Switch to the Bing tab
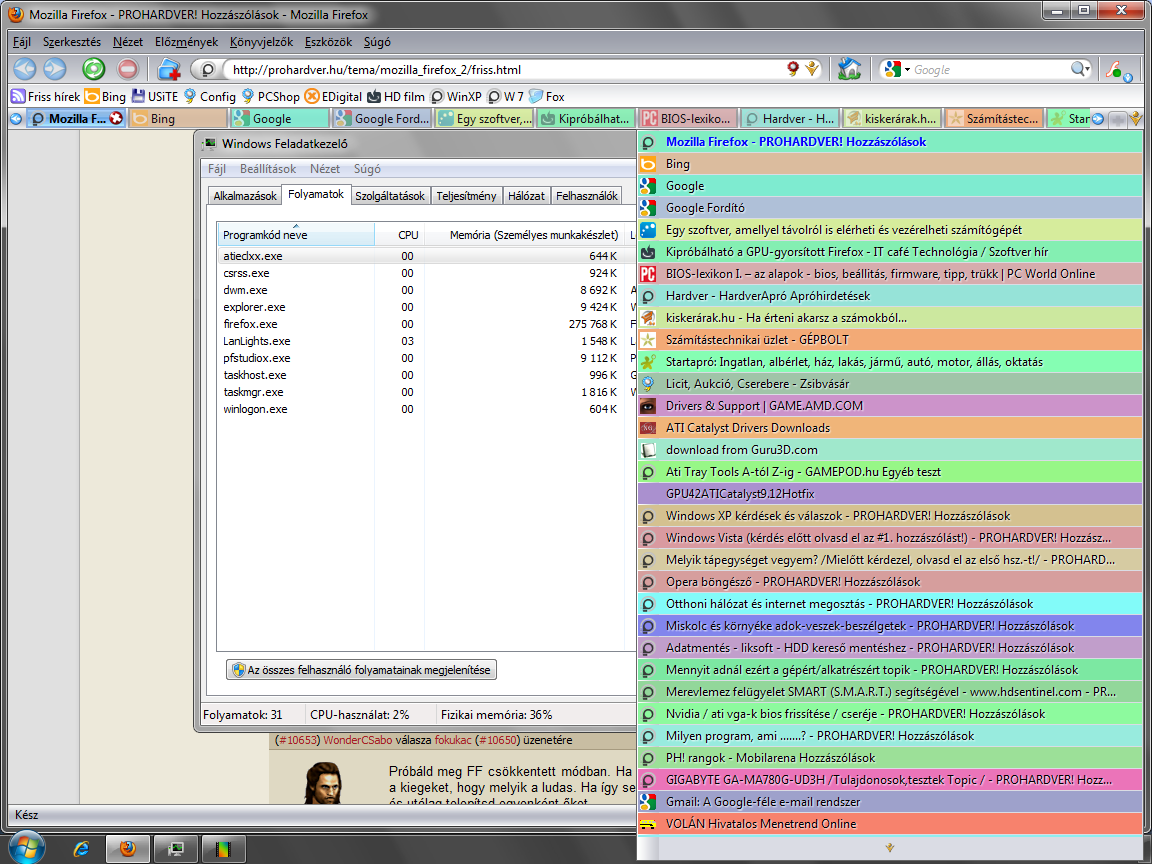Viewport: 1152px width, 864px height. pos(178,118)
